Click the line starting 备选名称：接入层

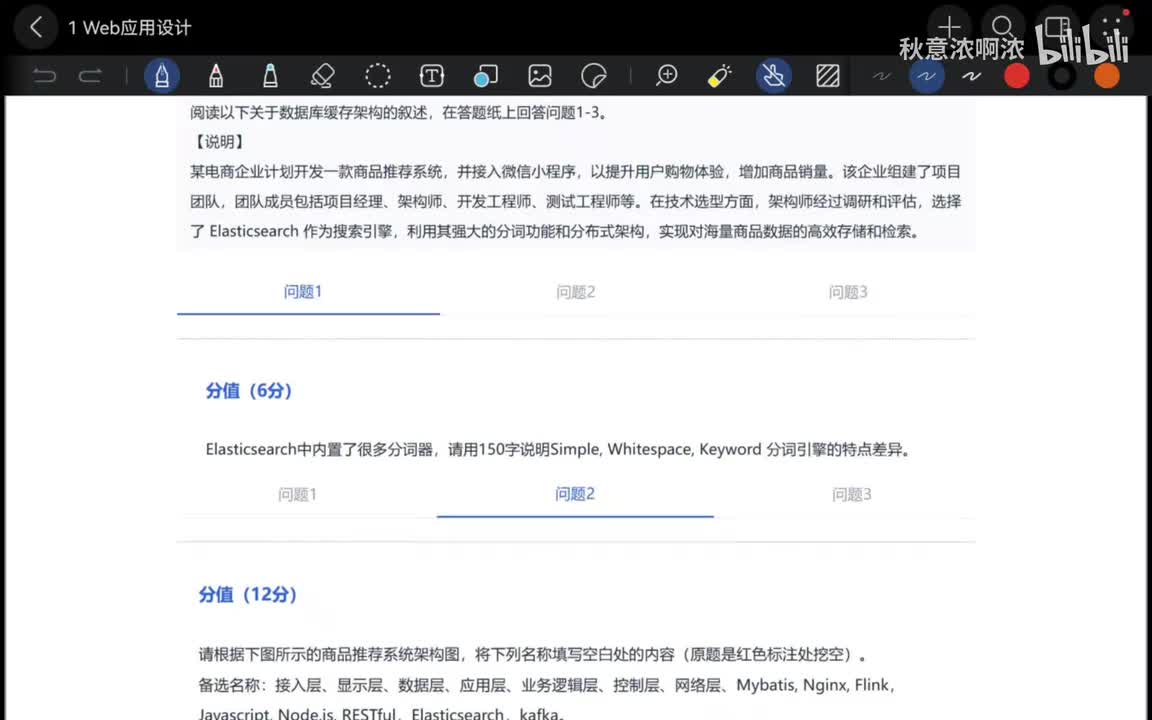coord(547,685)
